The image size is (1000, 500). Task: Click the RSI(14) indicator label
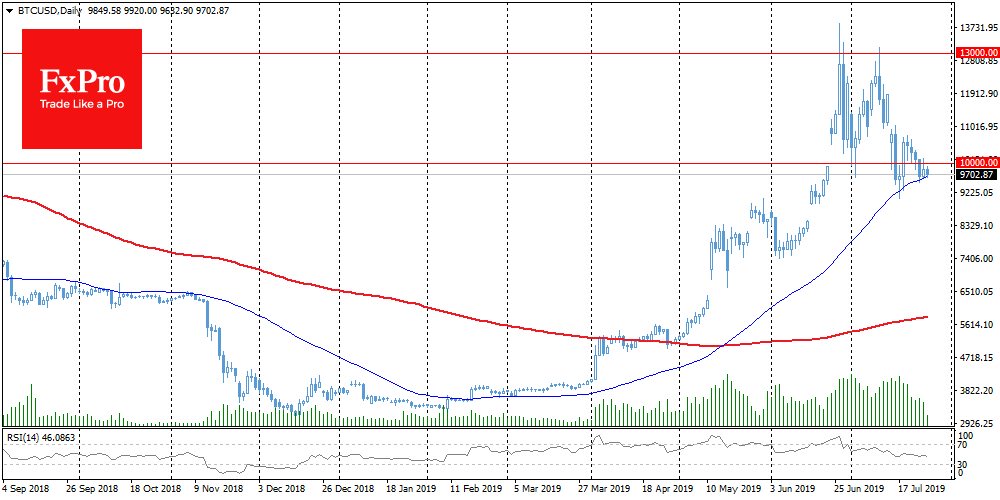point(43,437)
